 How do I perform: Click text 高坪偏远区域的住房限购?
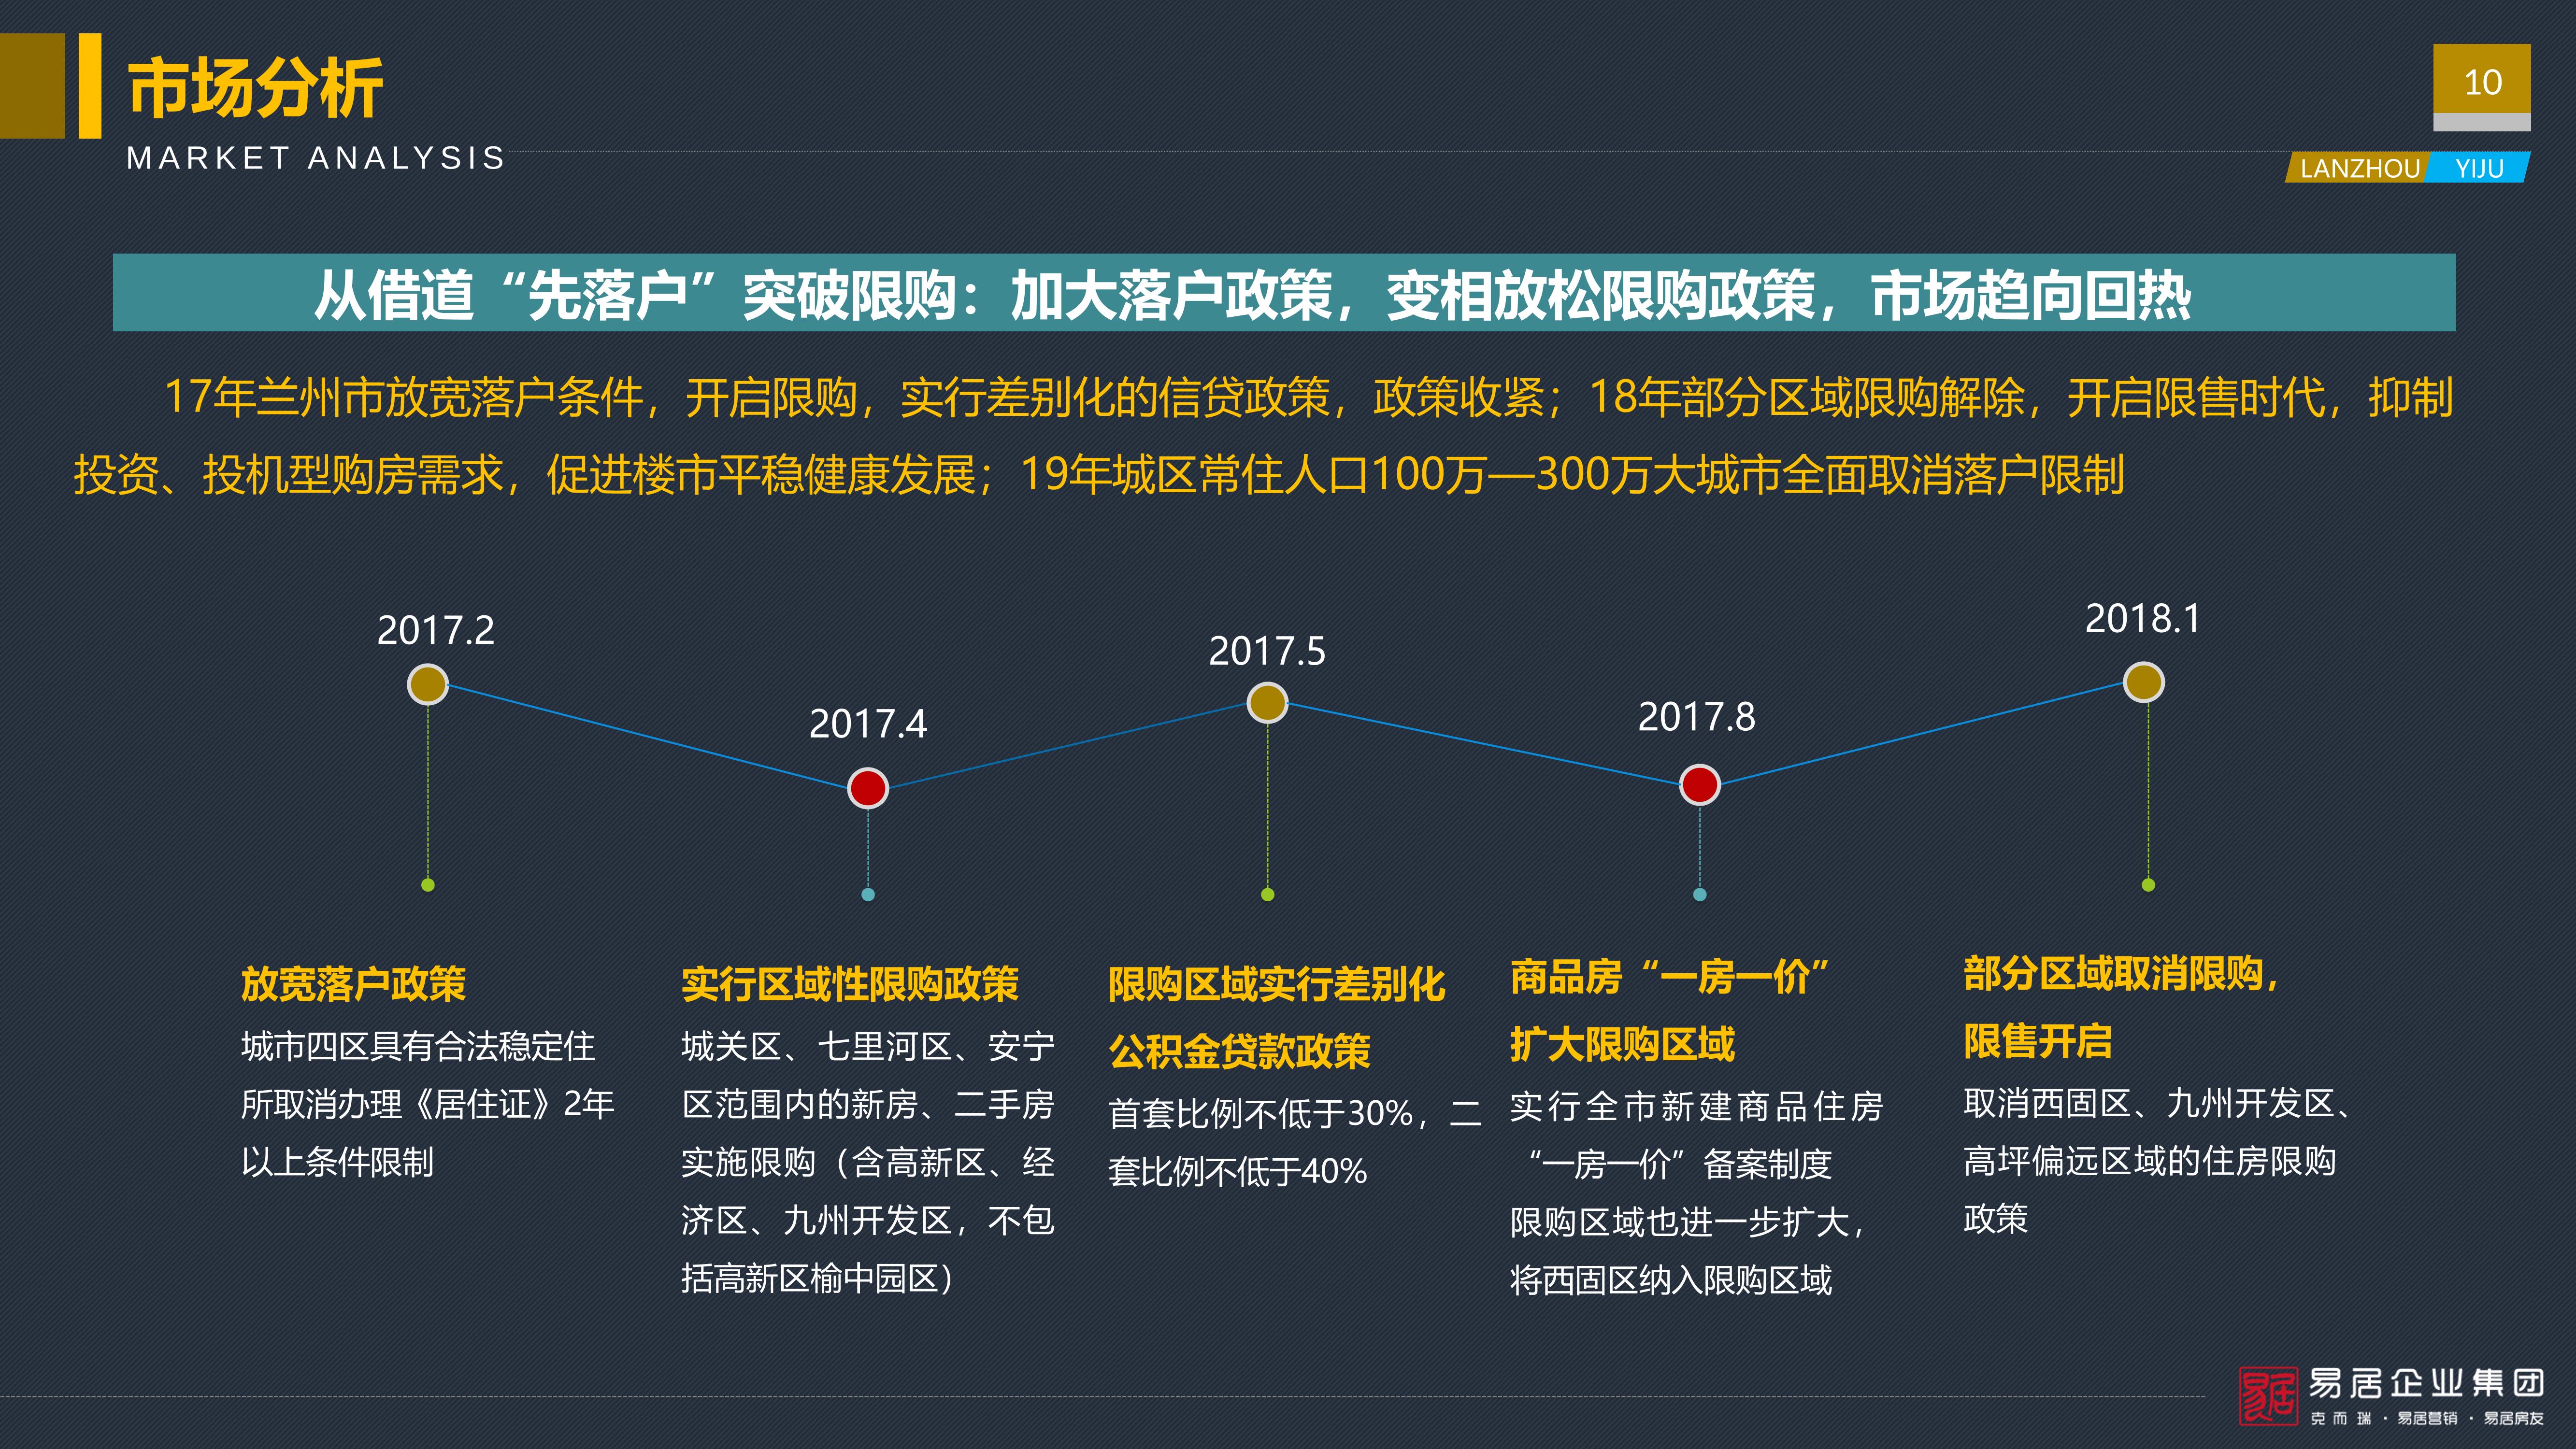pyautogui.click(x=2150, y=1161)
